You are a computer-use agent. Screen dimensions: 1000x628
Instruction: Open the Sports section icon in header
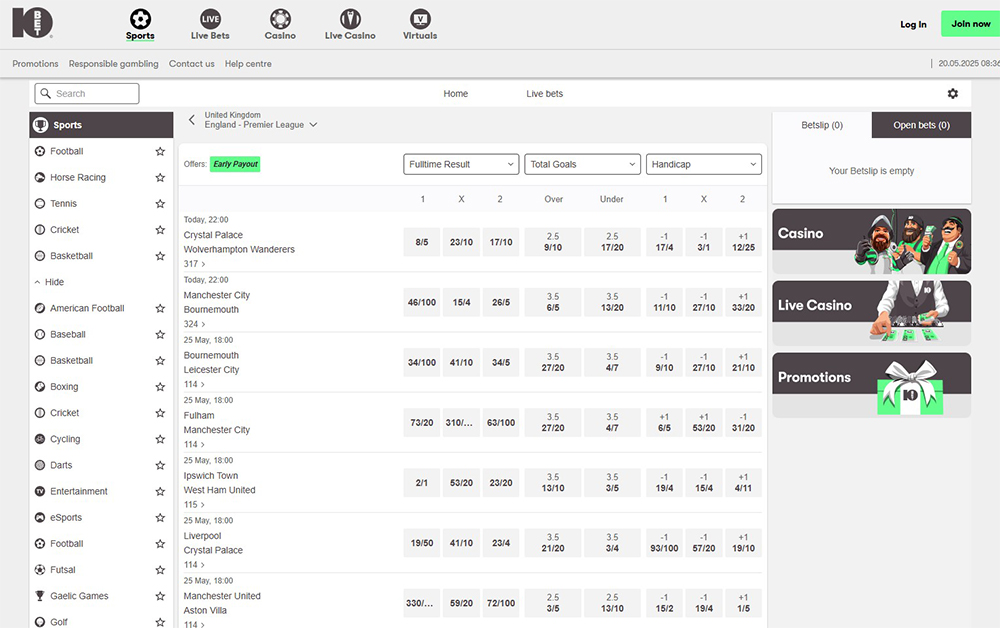click(140, 19)
